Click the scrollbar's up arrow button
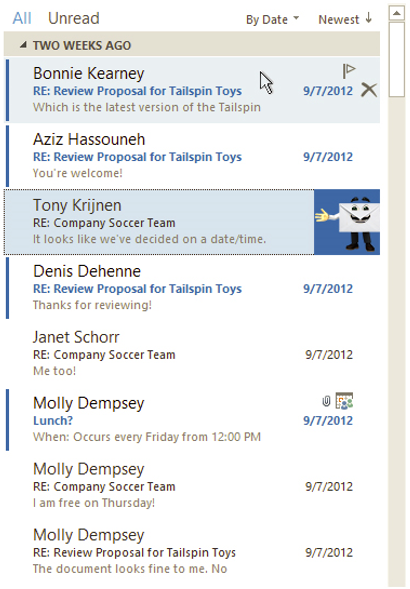The height and width of the screenshot is (589, 410). (396, 13)
